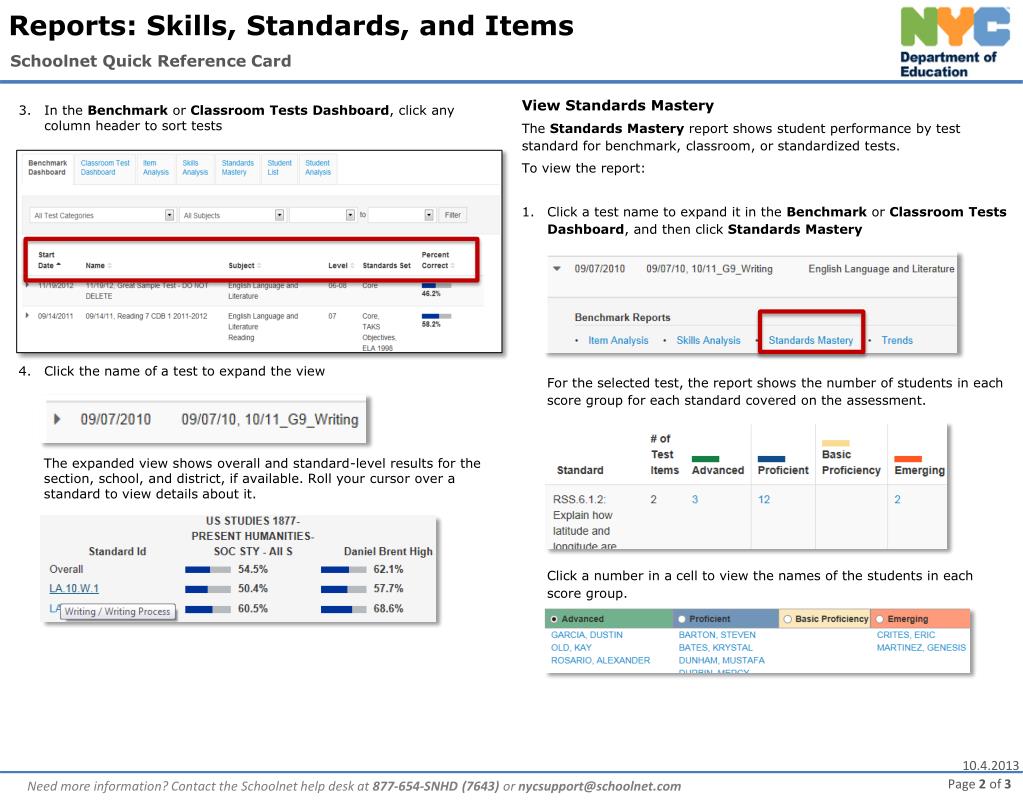Click the 68.6% school value
The width and height of the screenshot is (1023, 808).
coord(388,608)
